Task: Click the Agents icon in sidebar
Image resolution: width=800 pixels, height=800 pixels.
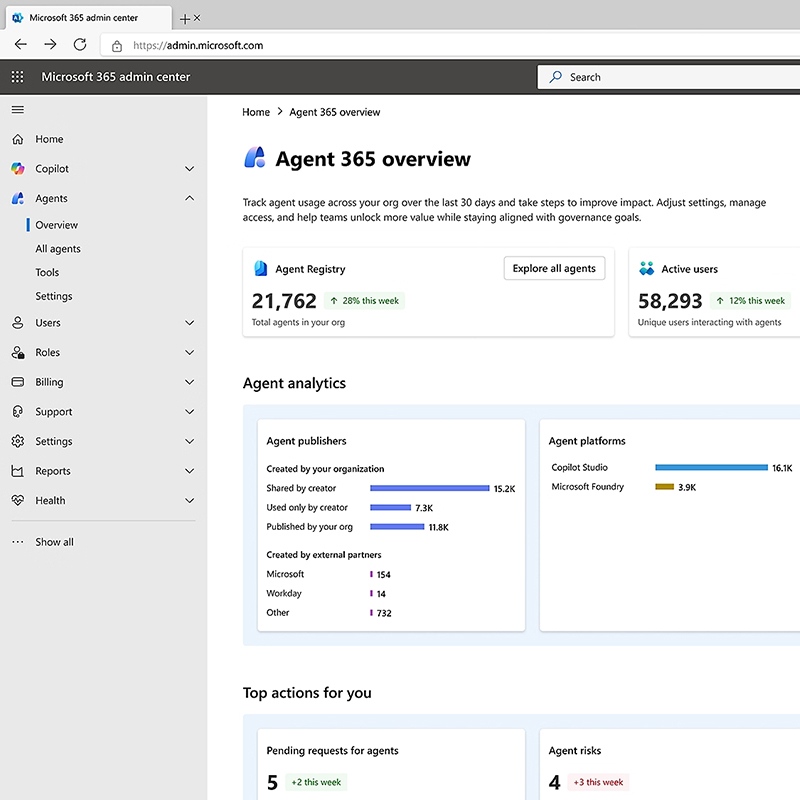Action: pos(18,198)
